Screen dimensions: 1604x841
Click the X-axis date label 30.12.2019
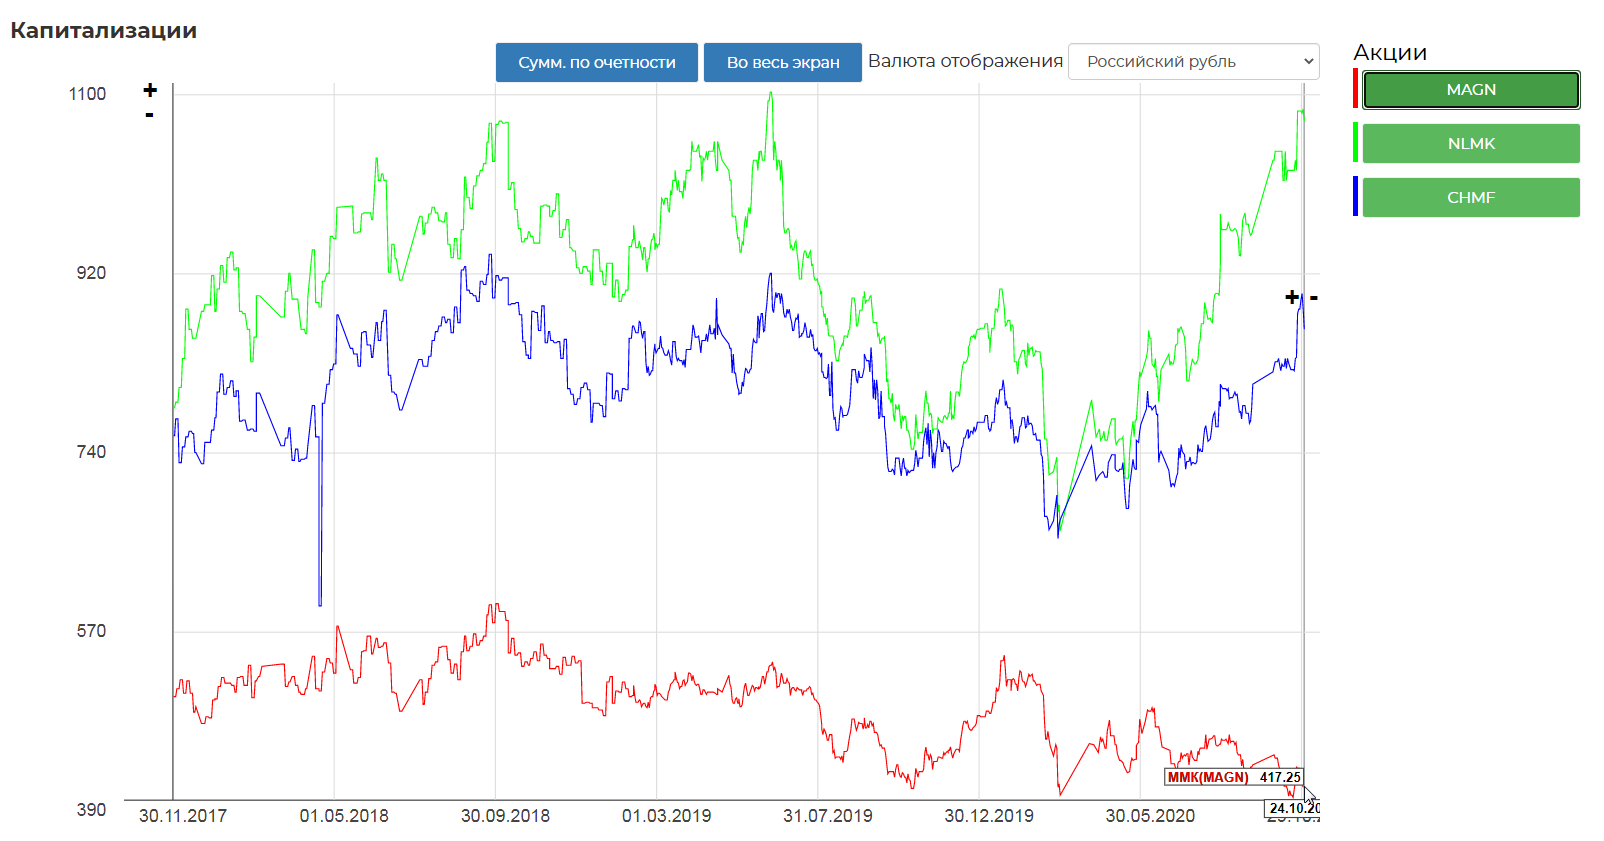(x=989, y=816)
